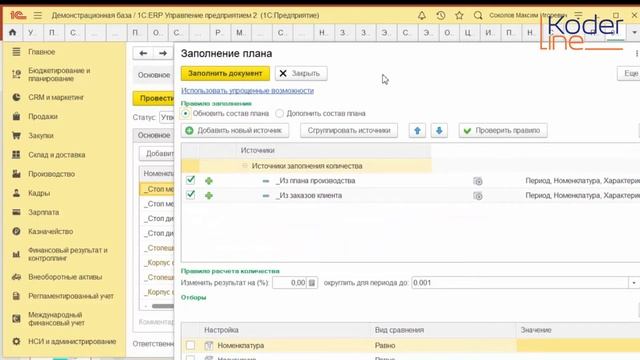The height and width of the screenshot is (360, 640).
Task: Collapse _Из плана производства minus
Action: point(266,181)
